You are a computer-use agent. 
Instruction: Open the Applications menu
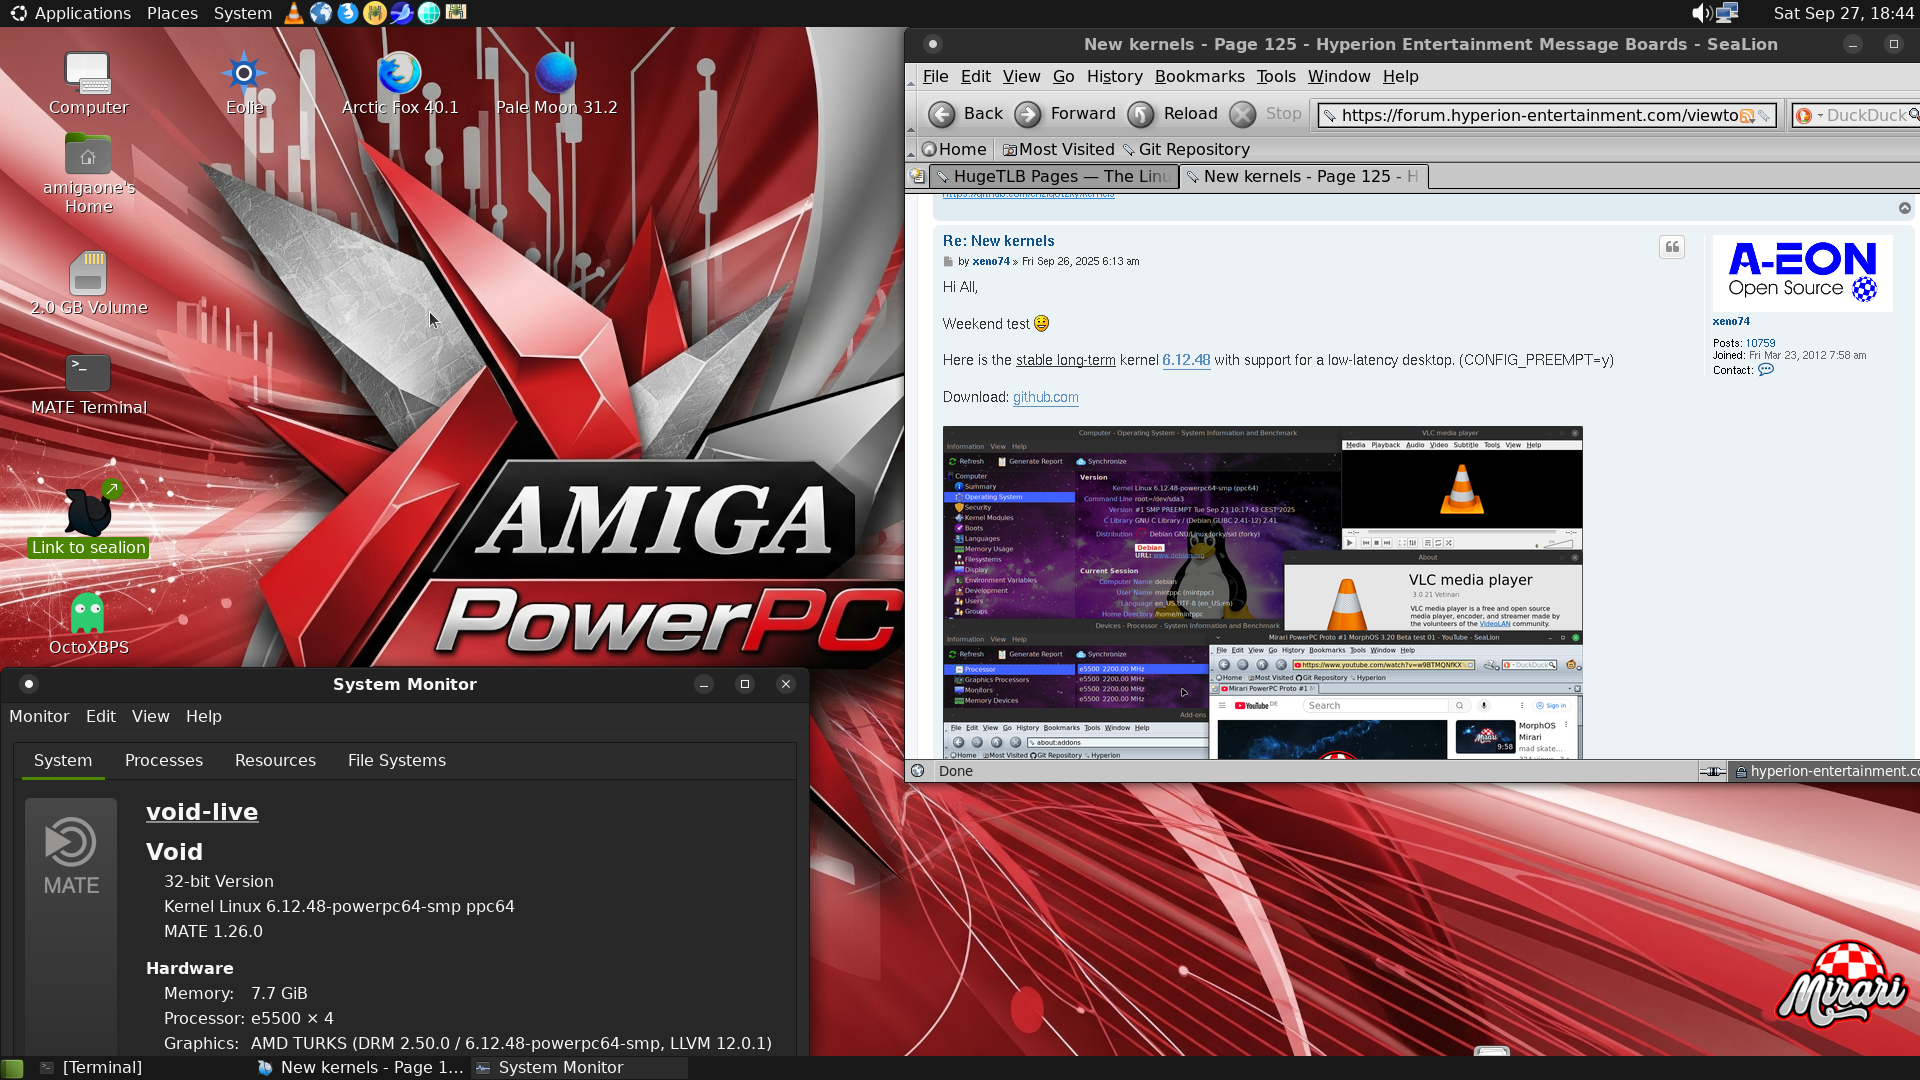point(70,13)
